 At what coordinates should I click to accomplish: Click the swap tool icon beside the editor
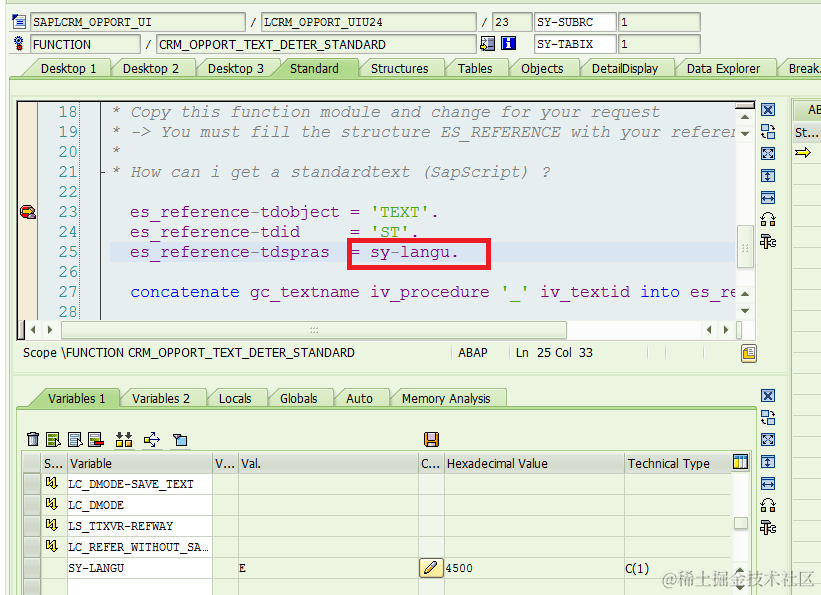[x=768, y=131]
